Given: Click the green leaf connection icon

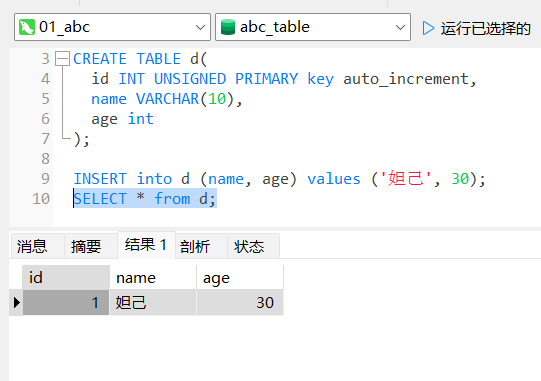Looking at the screenshot, I should 27,27.
